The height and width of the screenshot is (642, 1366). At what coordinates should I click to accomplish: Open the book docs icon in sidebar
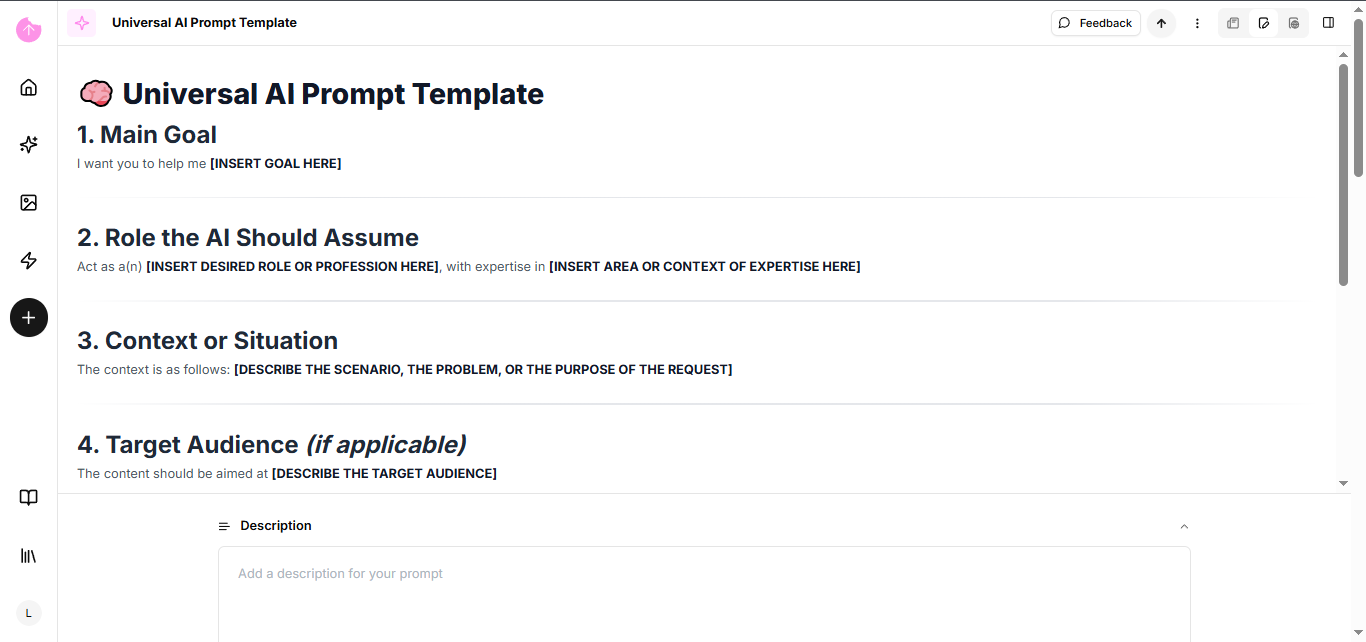click(29, 497)
